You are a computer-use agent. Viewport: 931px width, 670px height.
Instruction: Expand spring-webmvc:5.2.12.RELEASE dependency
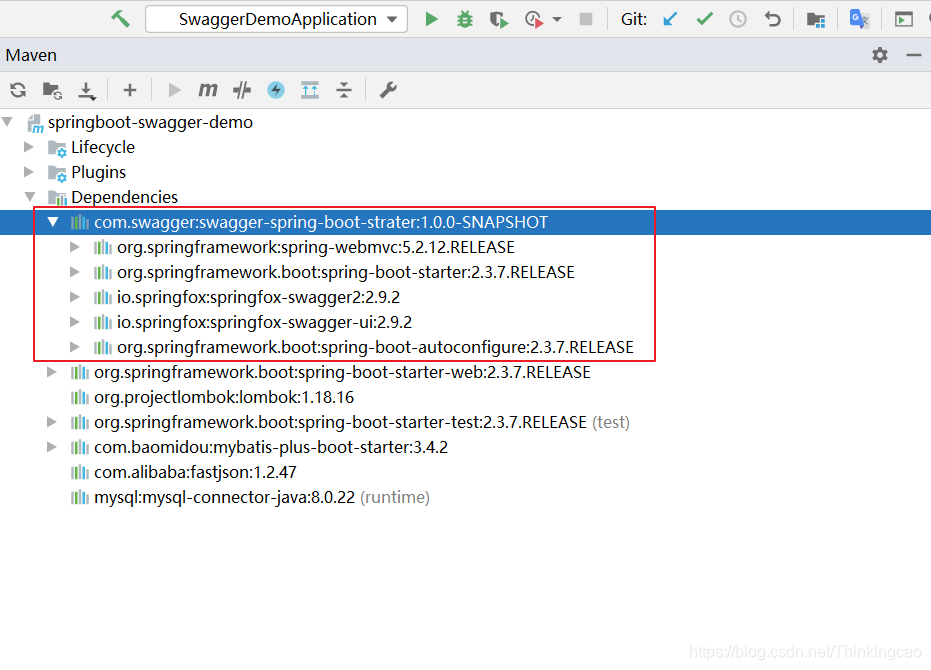pyautogui.click(x=75, y=246)
